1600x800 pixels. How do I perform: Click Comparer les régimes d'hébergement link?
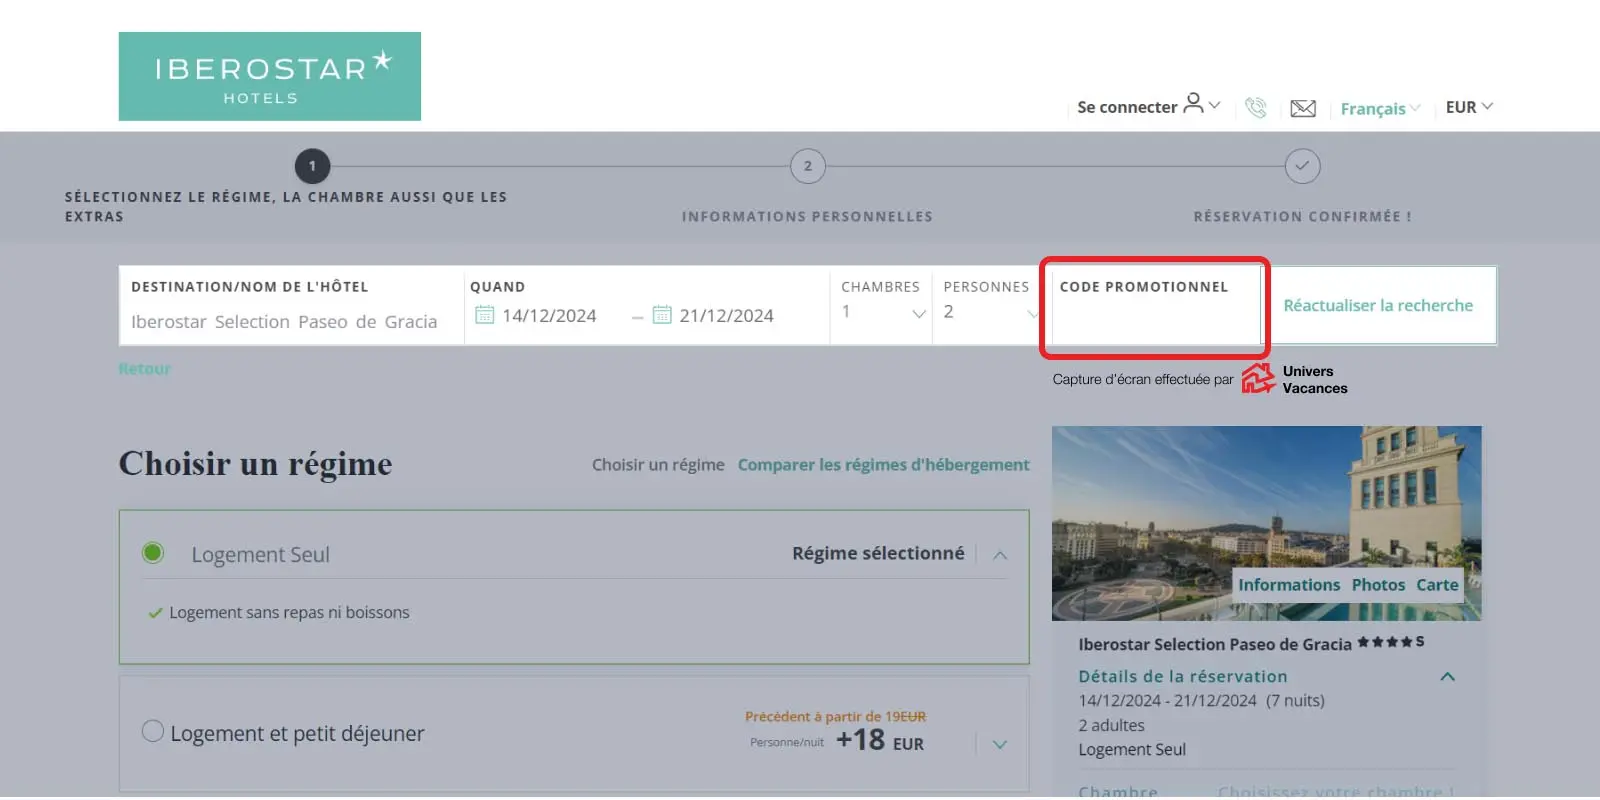tap(883, 465)
